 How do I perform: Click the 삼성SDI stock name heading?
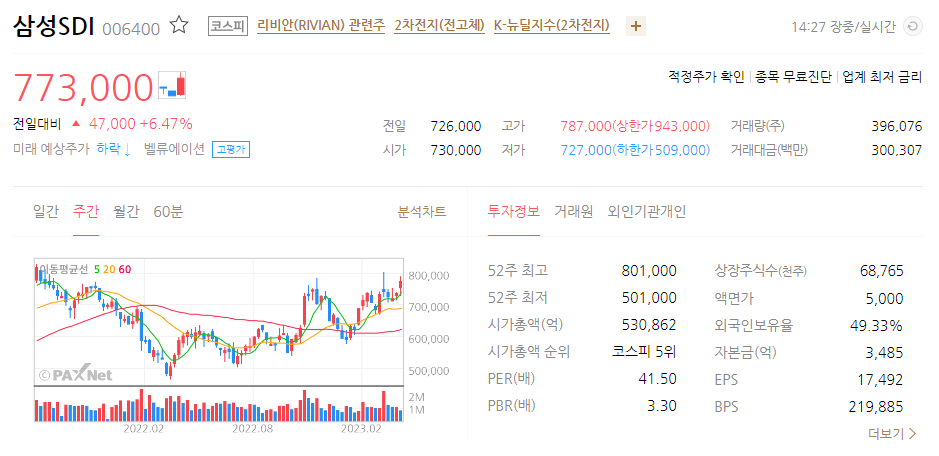pos(53,26)
